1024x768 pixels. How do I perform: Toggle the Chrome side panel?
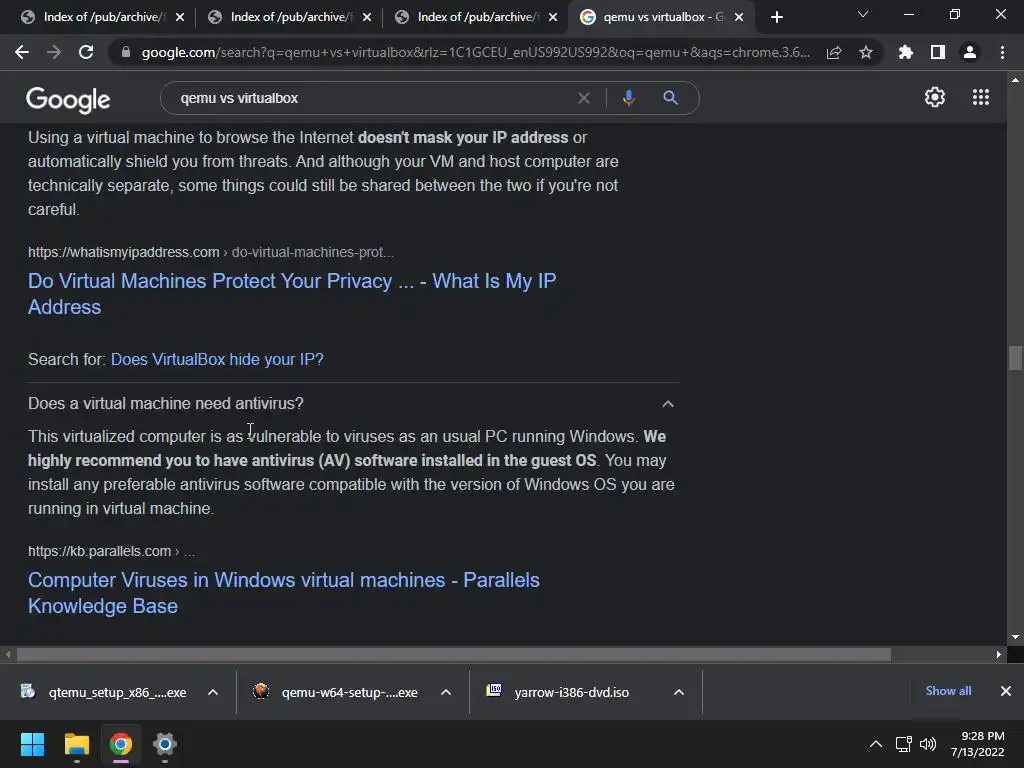pyautogui.click(x=938, y=52)
